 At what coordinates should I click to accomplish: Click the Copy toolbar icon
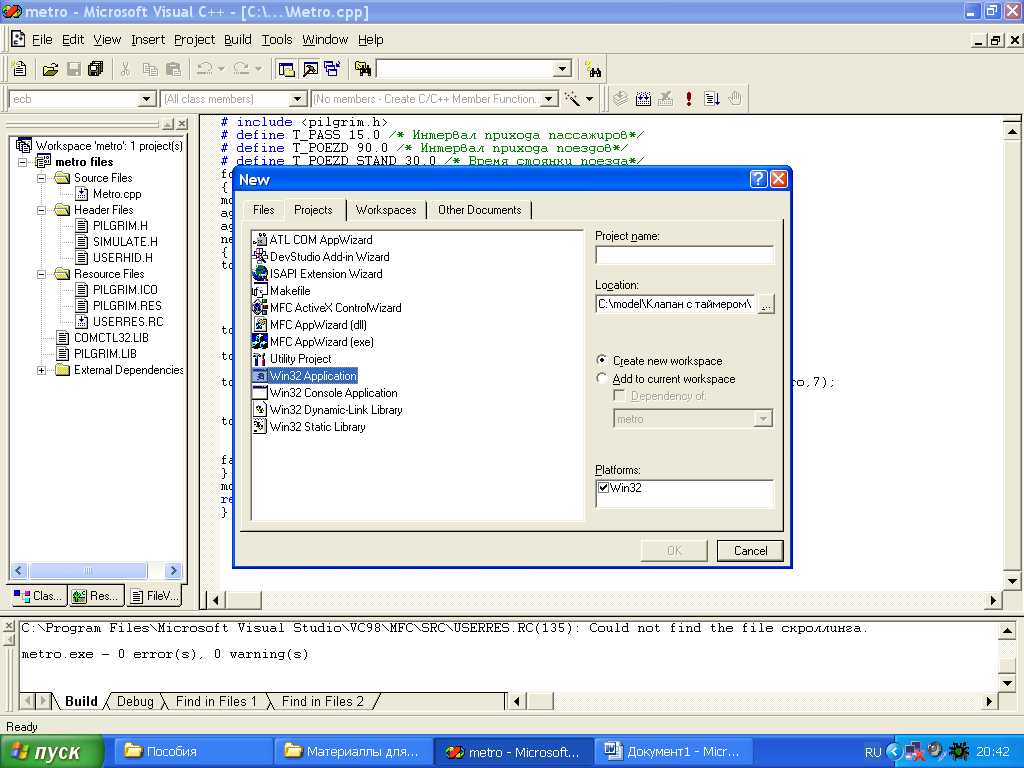point(150,69)
